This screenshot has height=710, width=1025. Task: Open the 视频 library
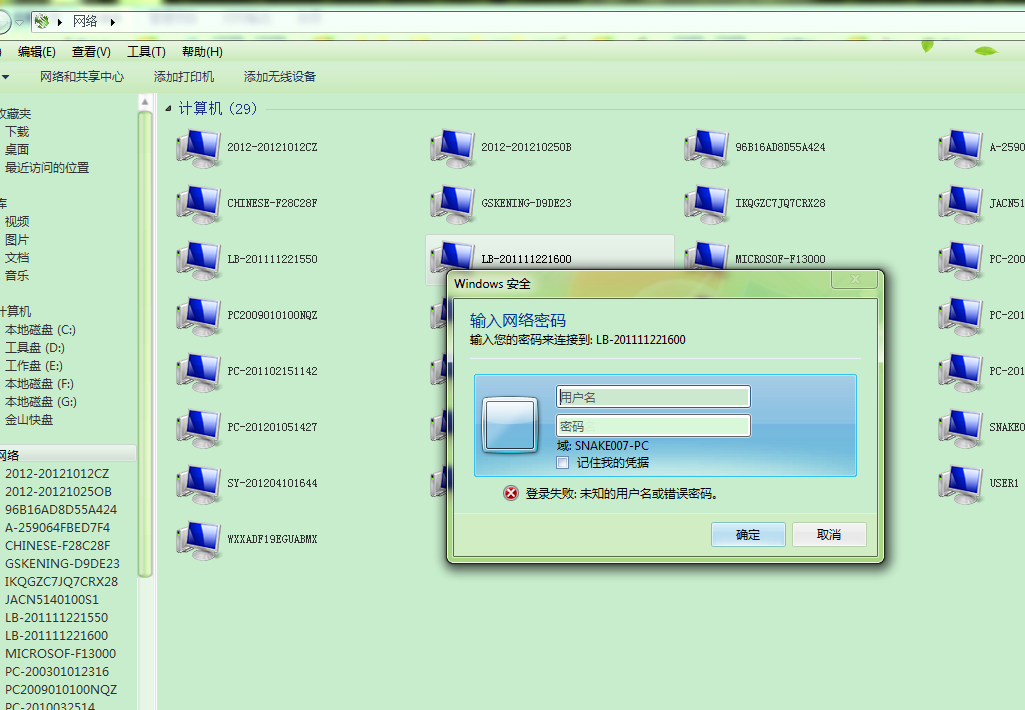[17, 222]
